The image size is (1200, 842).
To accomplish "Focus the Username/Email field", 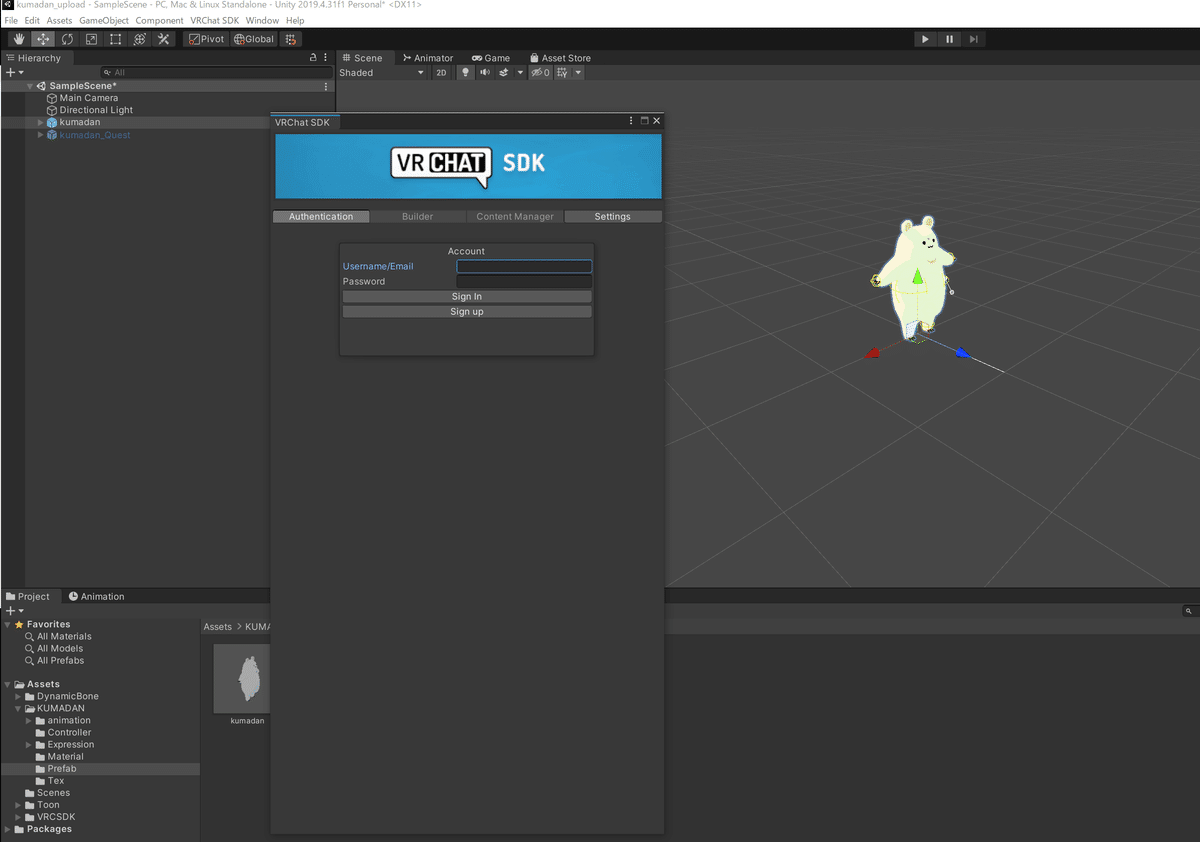I will [524, 266].
